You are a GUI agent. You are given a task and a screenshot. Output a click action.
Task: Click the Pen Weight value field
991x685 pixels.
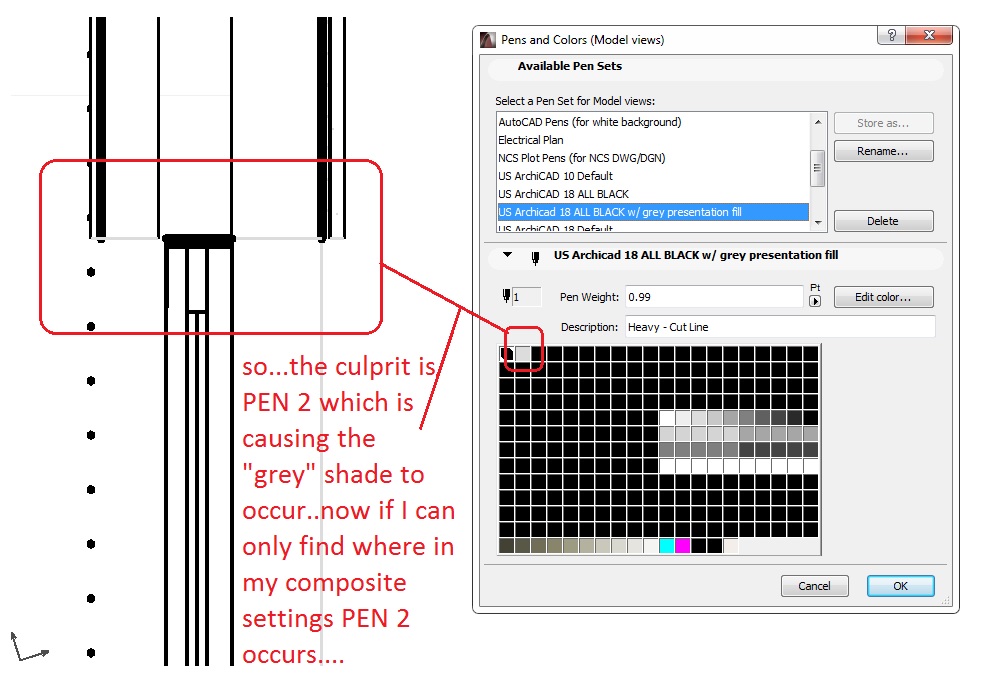click(713, 296)
